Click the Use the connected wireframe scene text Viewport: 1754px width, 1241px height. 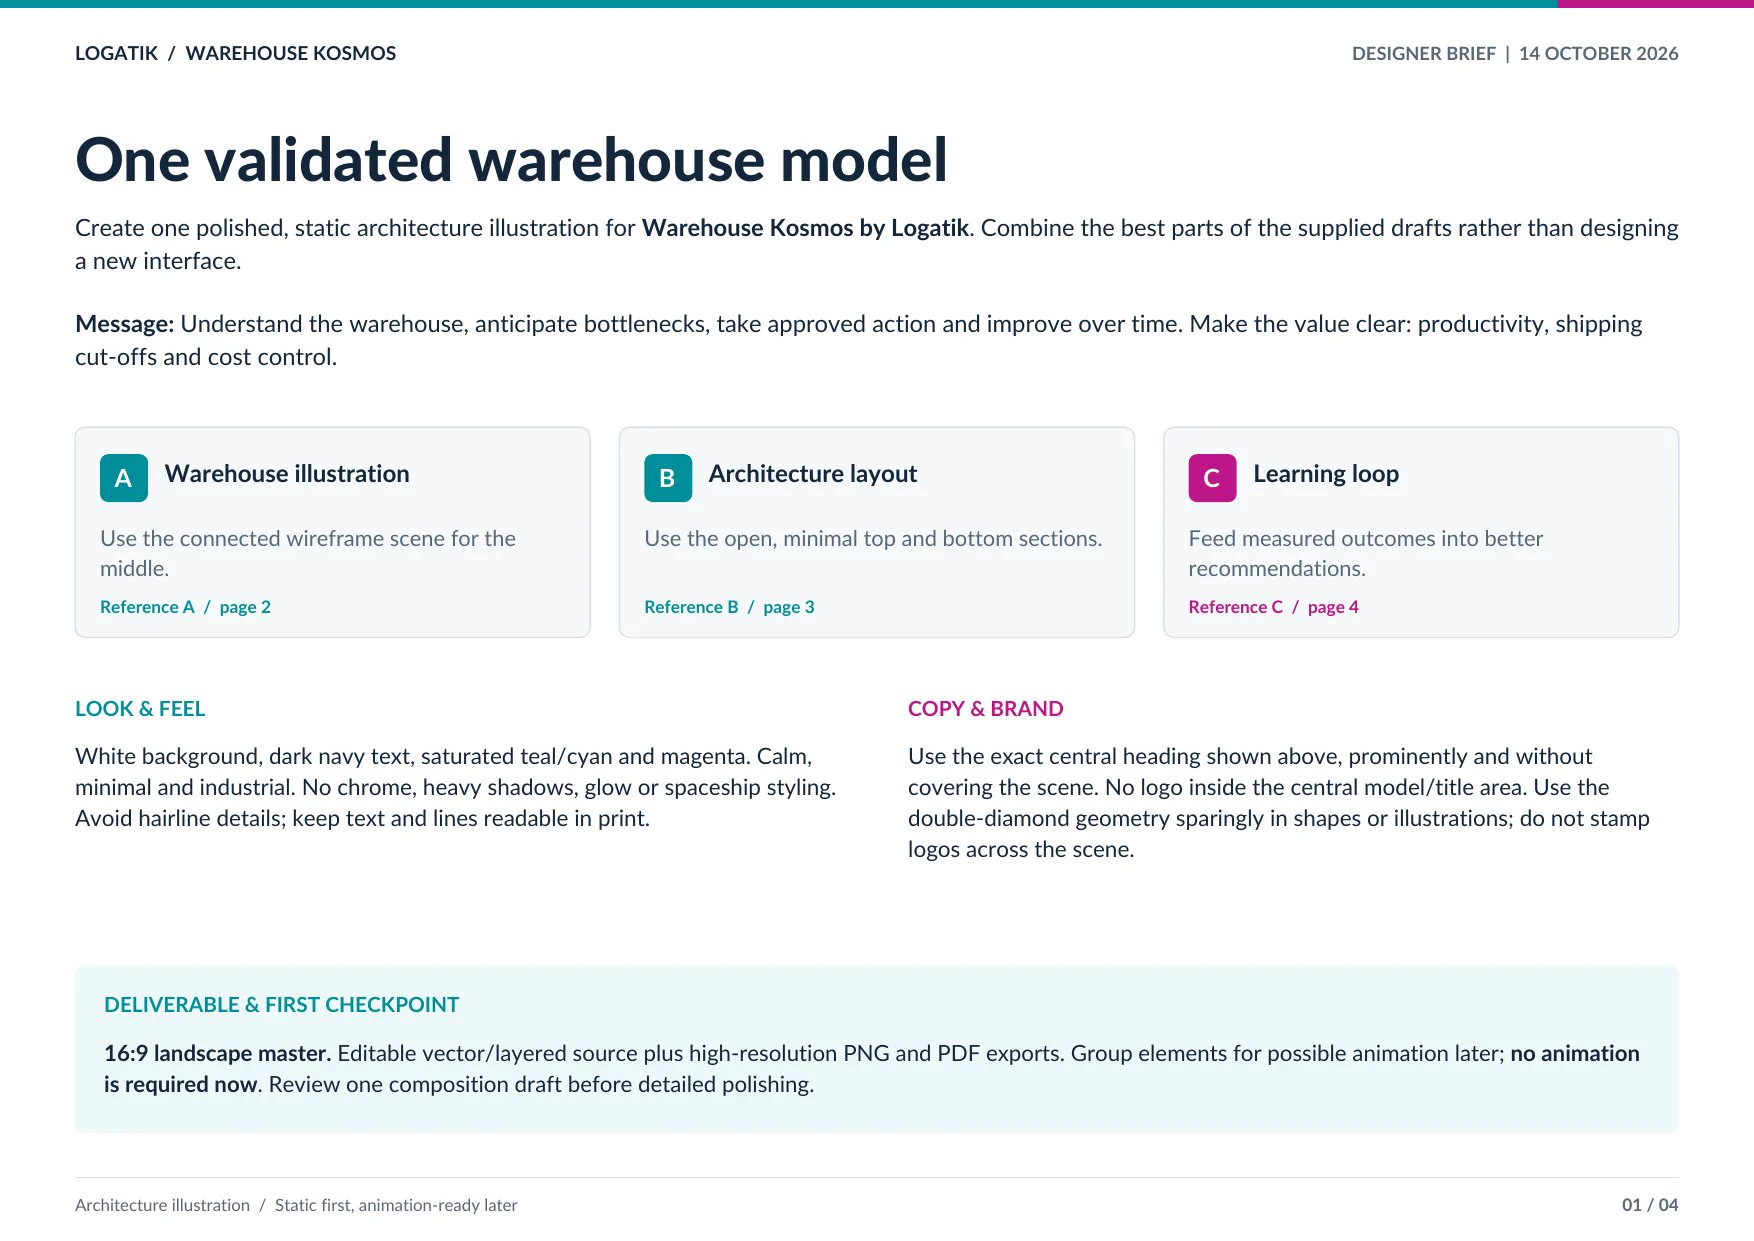click(x=307, y=553)
